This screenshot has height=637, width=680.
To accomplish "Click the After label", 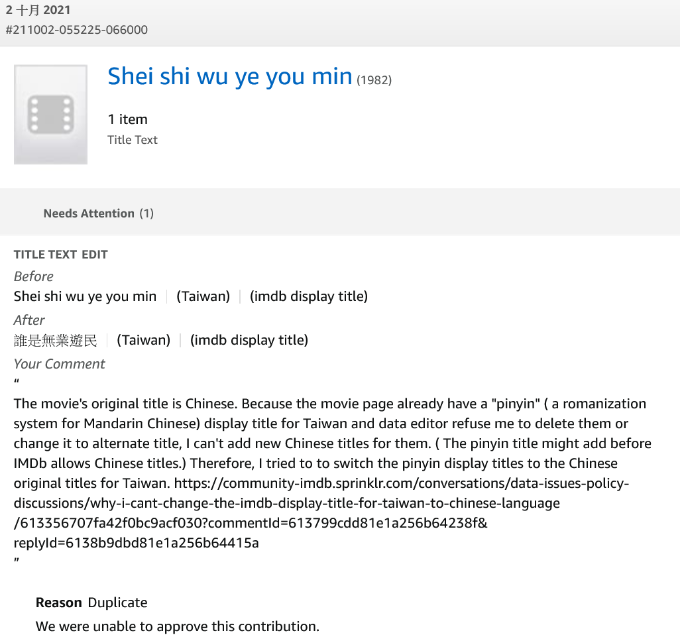I will point(29,320).
